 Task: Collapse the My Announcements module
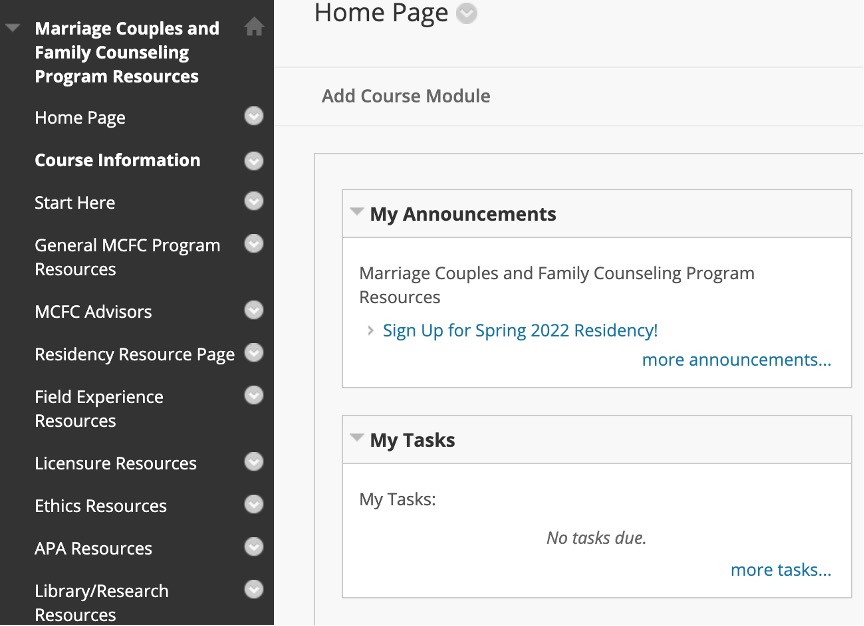click(356, 212)
